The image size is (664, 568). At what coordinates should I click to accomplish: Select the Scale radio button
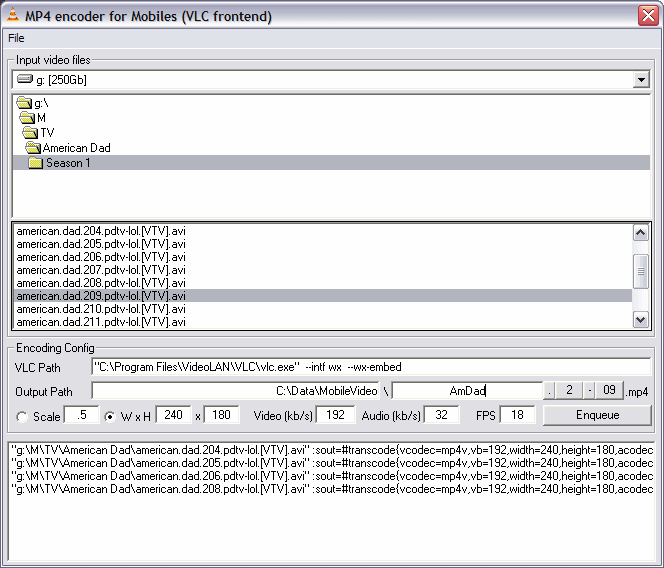(x=22, y=417)
